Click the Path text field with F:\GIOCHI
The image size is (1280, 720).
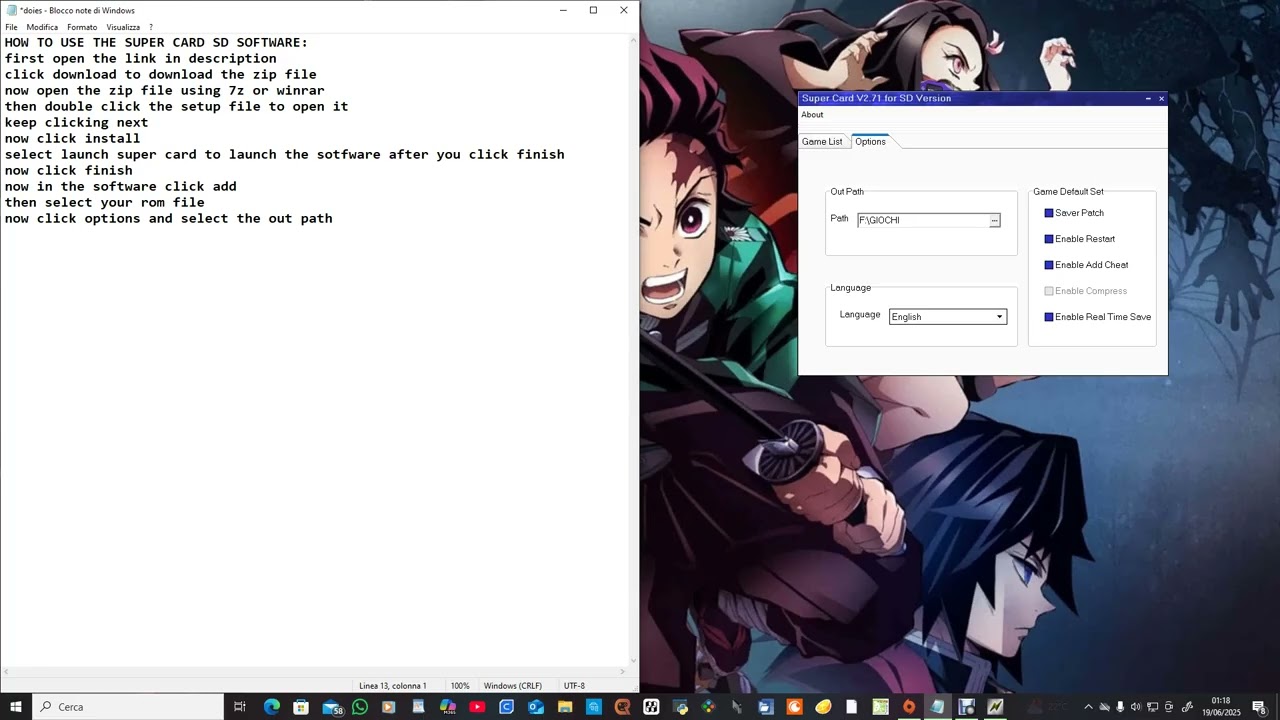click(x=923, y=220)
